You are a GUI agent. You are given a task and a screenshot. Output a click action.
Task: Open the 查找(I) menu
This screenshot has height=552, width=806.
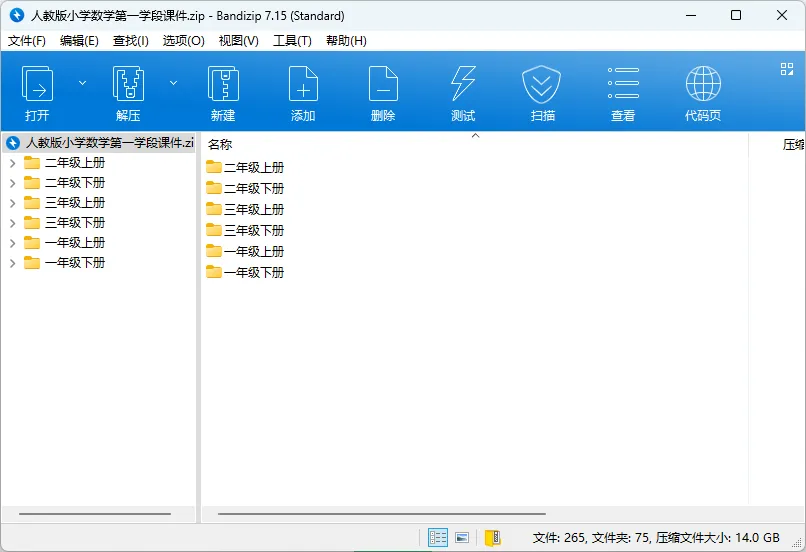pyautogui.click(x=131, y=41)
